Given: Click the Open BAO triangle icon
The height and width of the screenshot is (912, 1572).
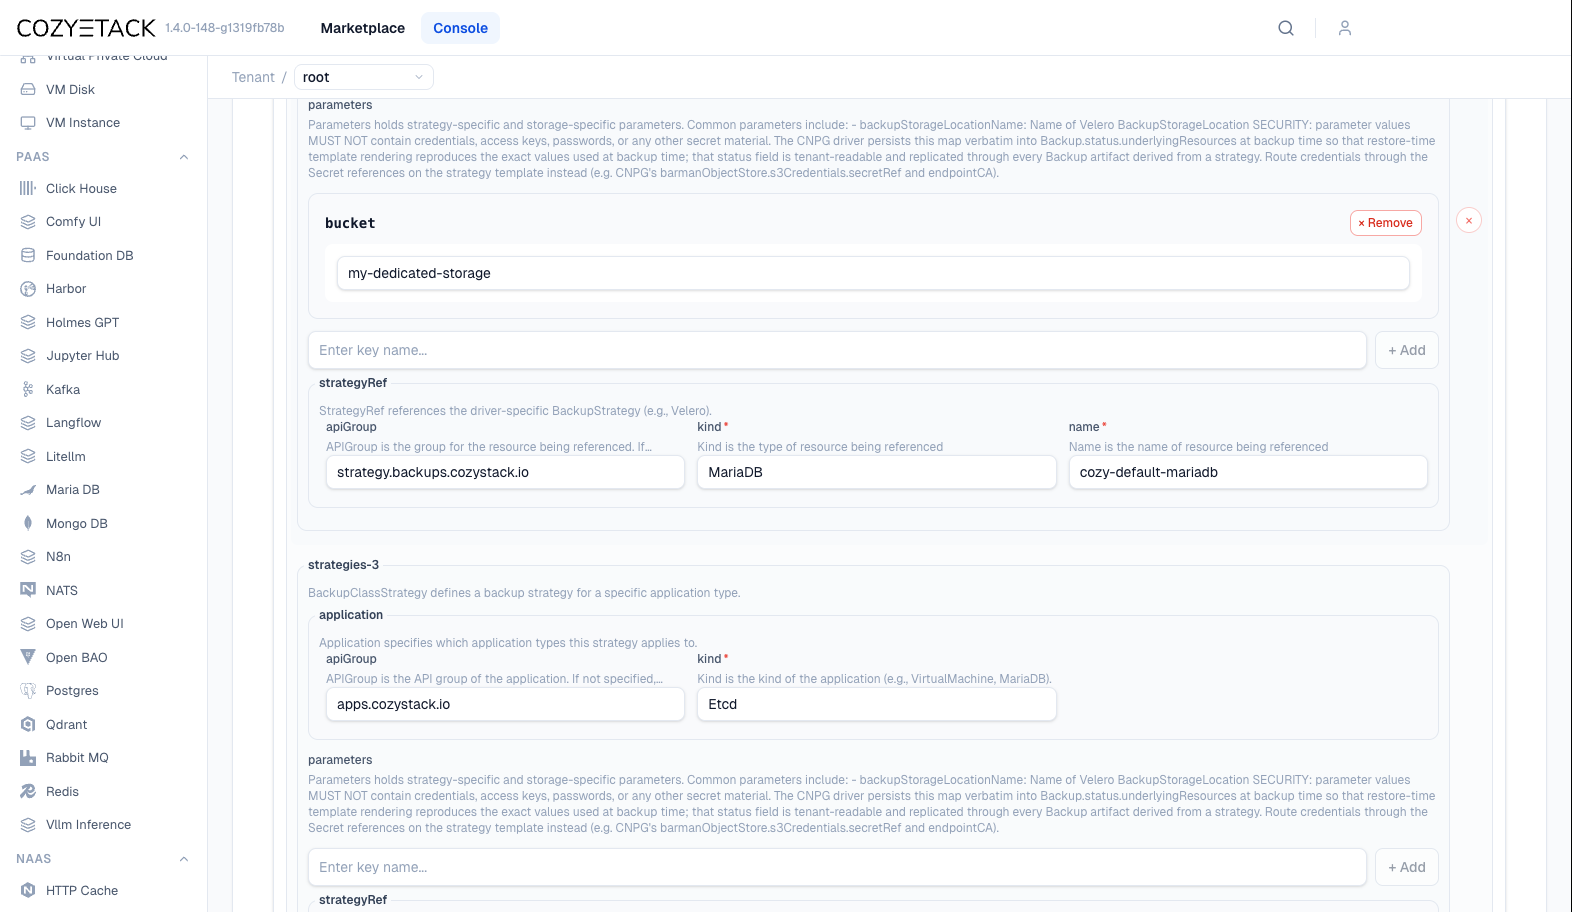Looking at the screenshot, I should tap(28, 658).
